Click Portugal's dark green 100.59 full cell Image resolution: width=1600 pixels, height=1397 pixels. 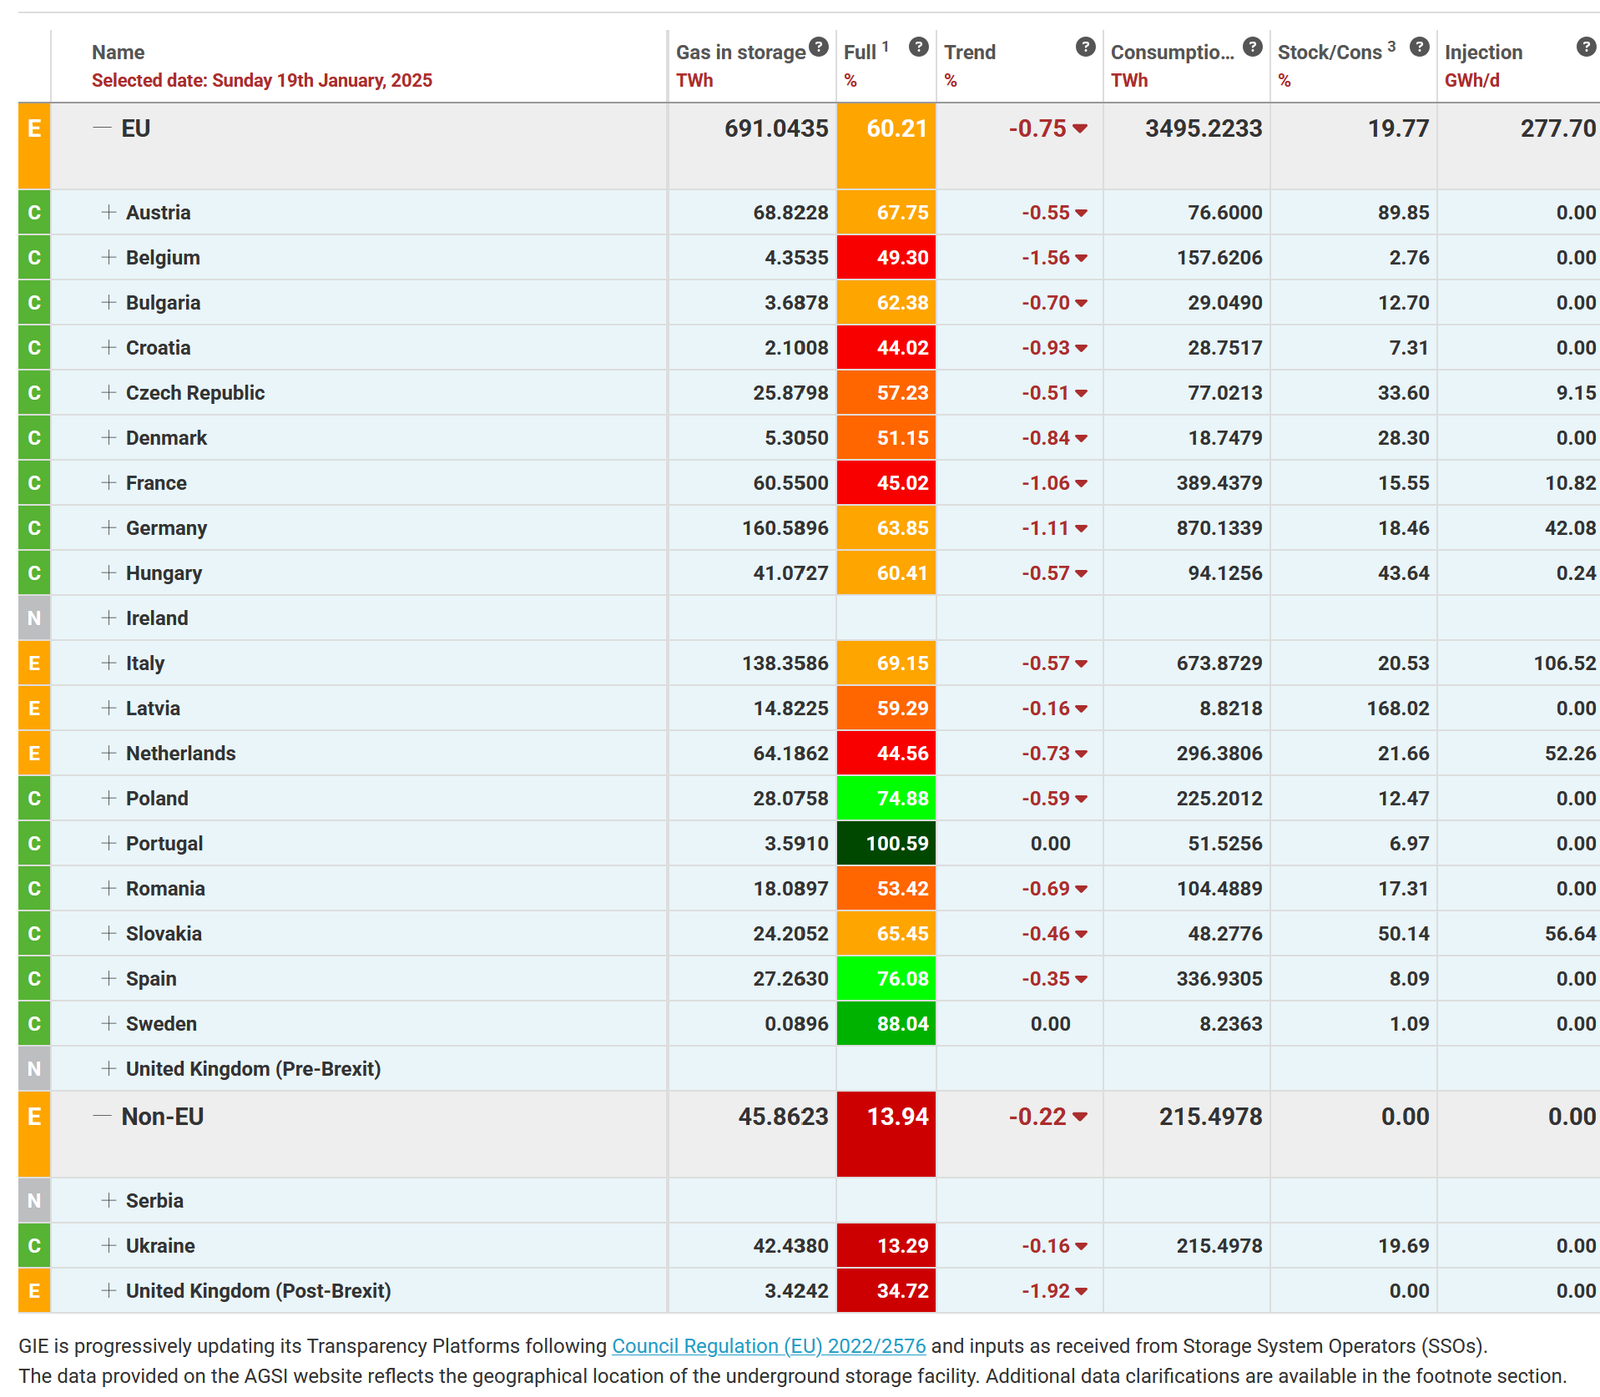886,844
